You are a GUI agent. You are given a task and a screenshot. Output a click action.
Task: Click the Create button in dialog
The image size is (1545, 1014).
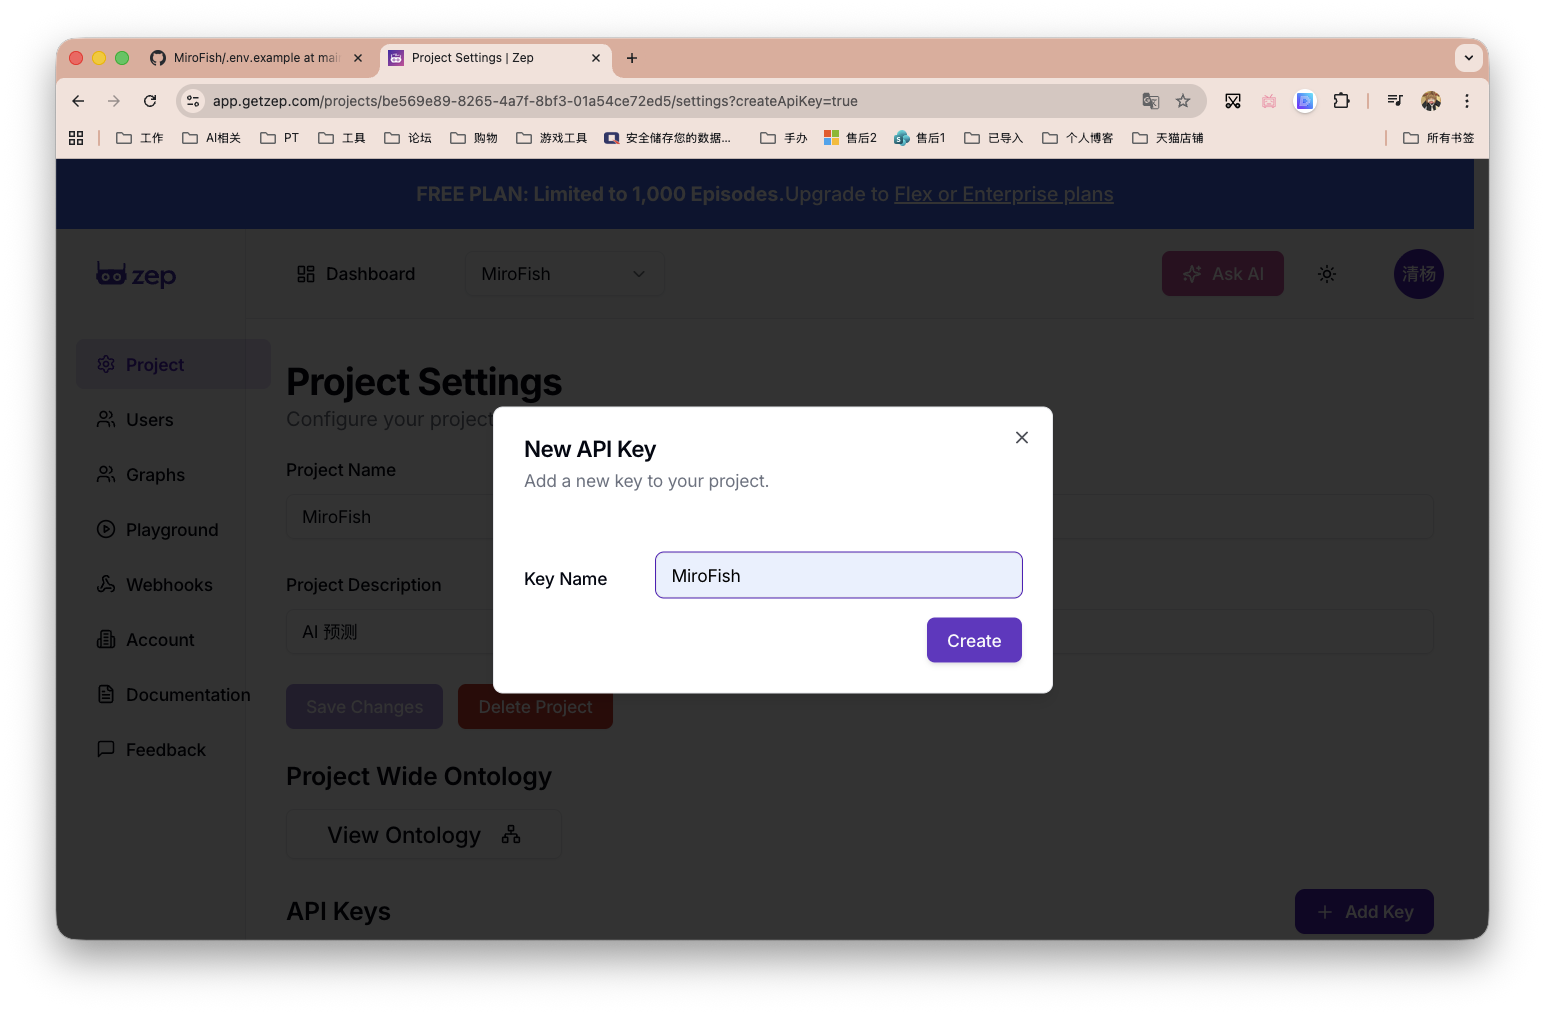coord(973,640)
